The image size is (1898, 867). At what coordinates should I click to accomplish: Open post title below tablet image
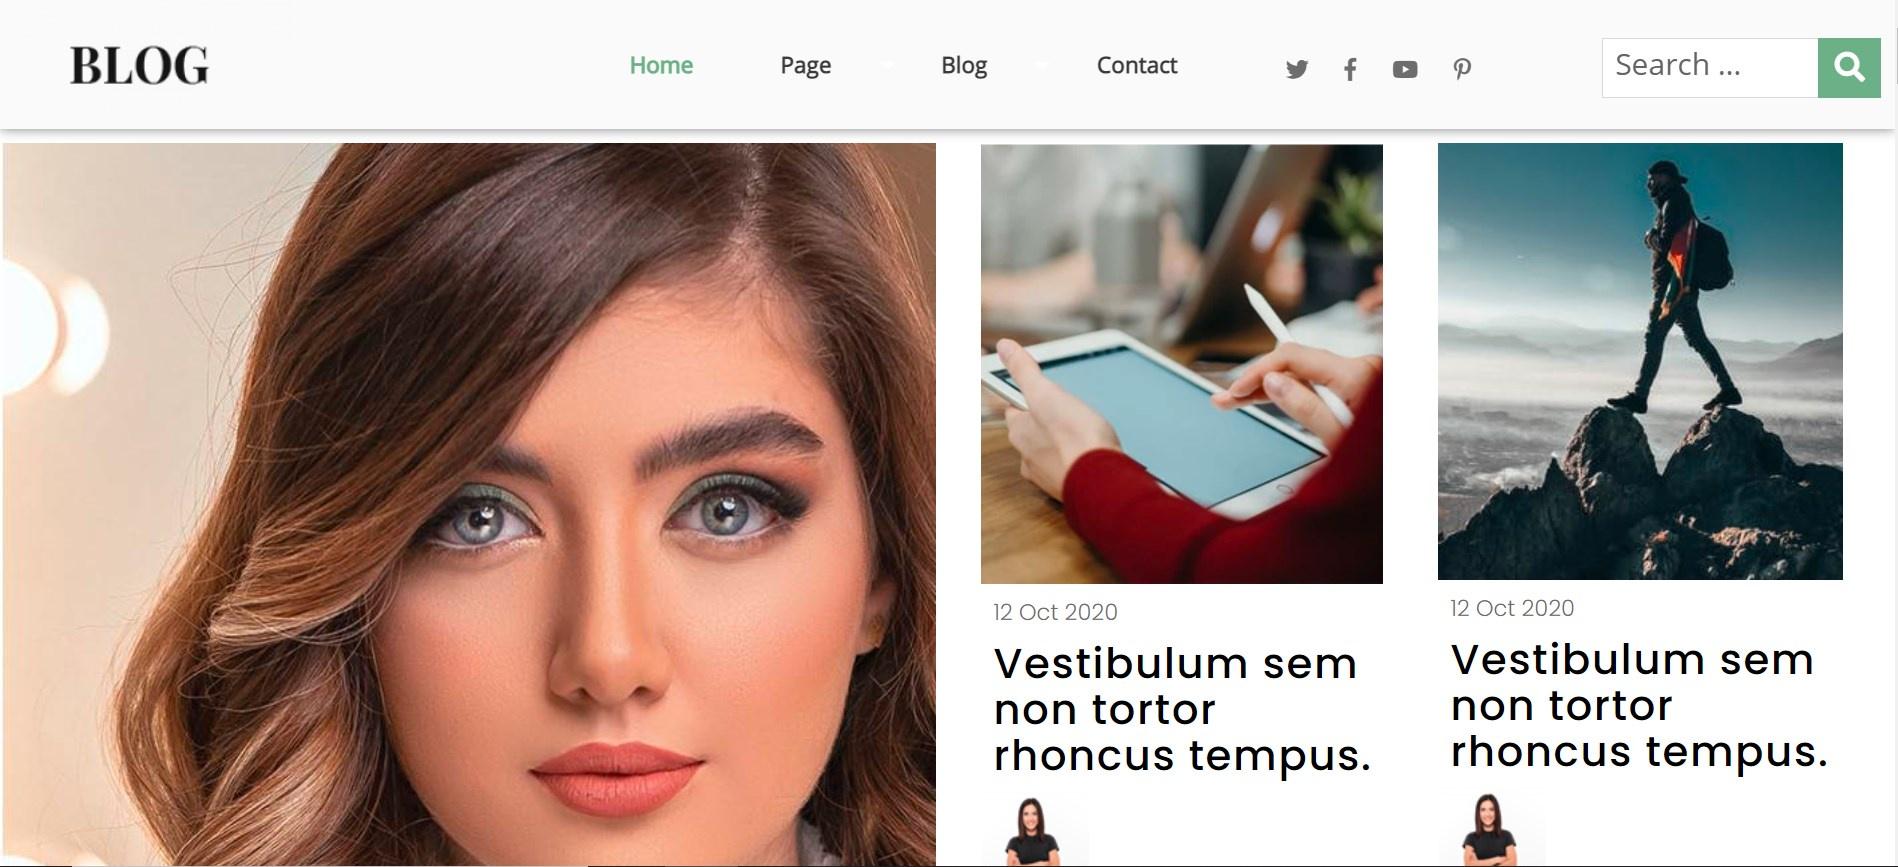coord(1181,709)
